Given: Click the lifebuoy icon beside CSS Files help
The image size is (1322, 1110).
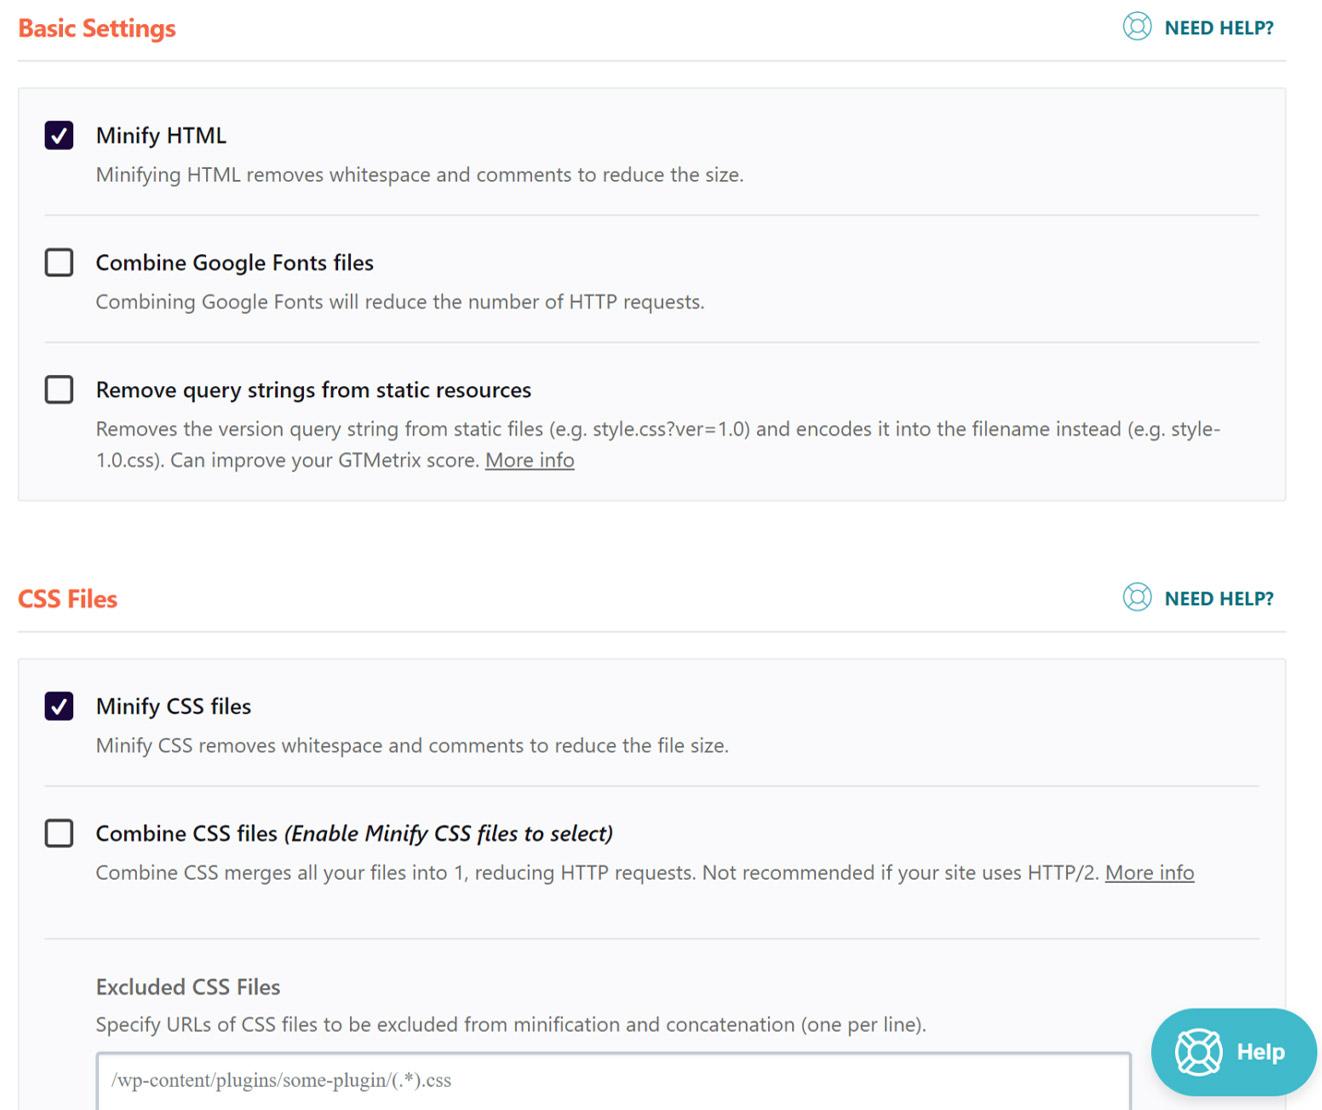Looking at the screenshot, I should click(1137, 597).
